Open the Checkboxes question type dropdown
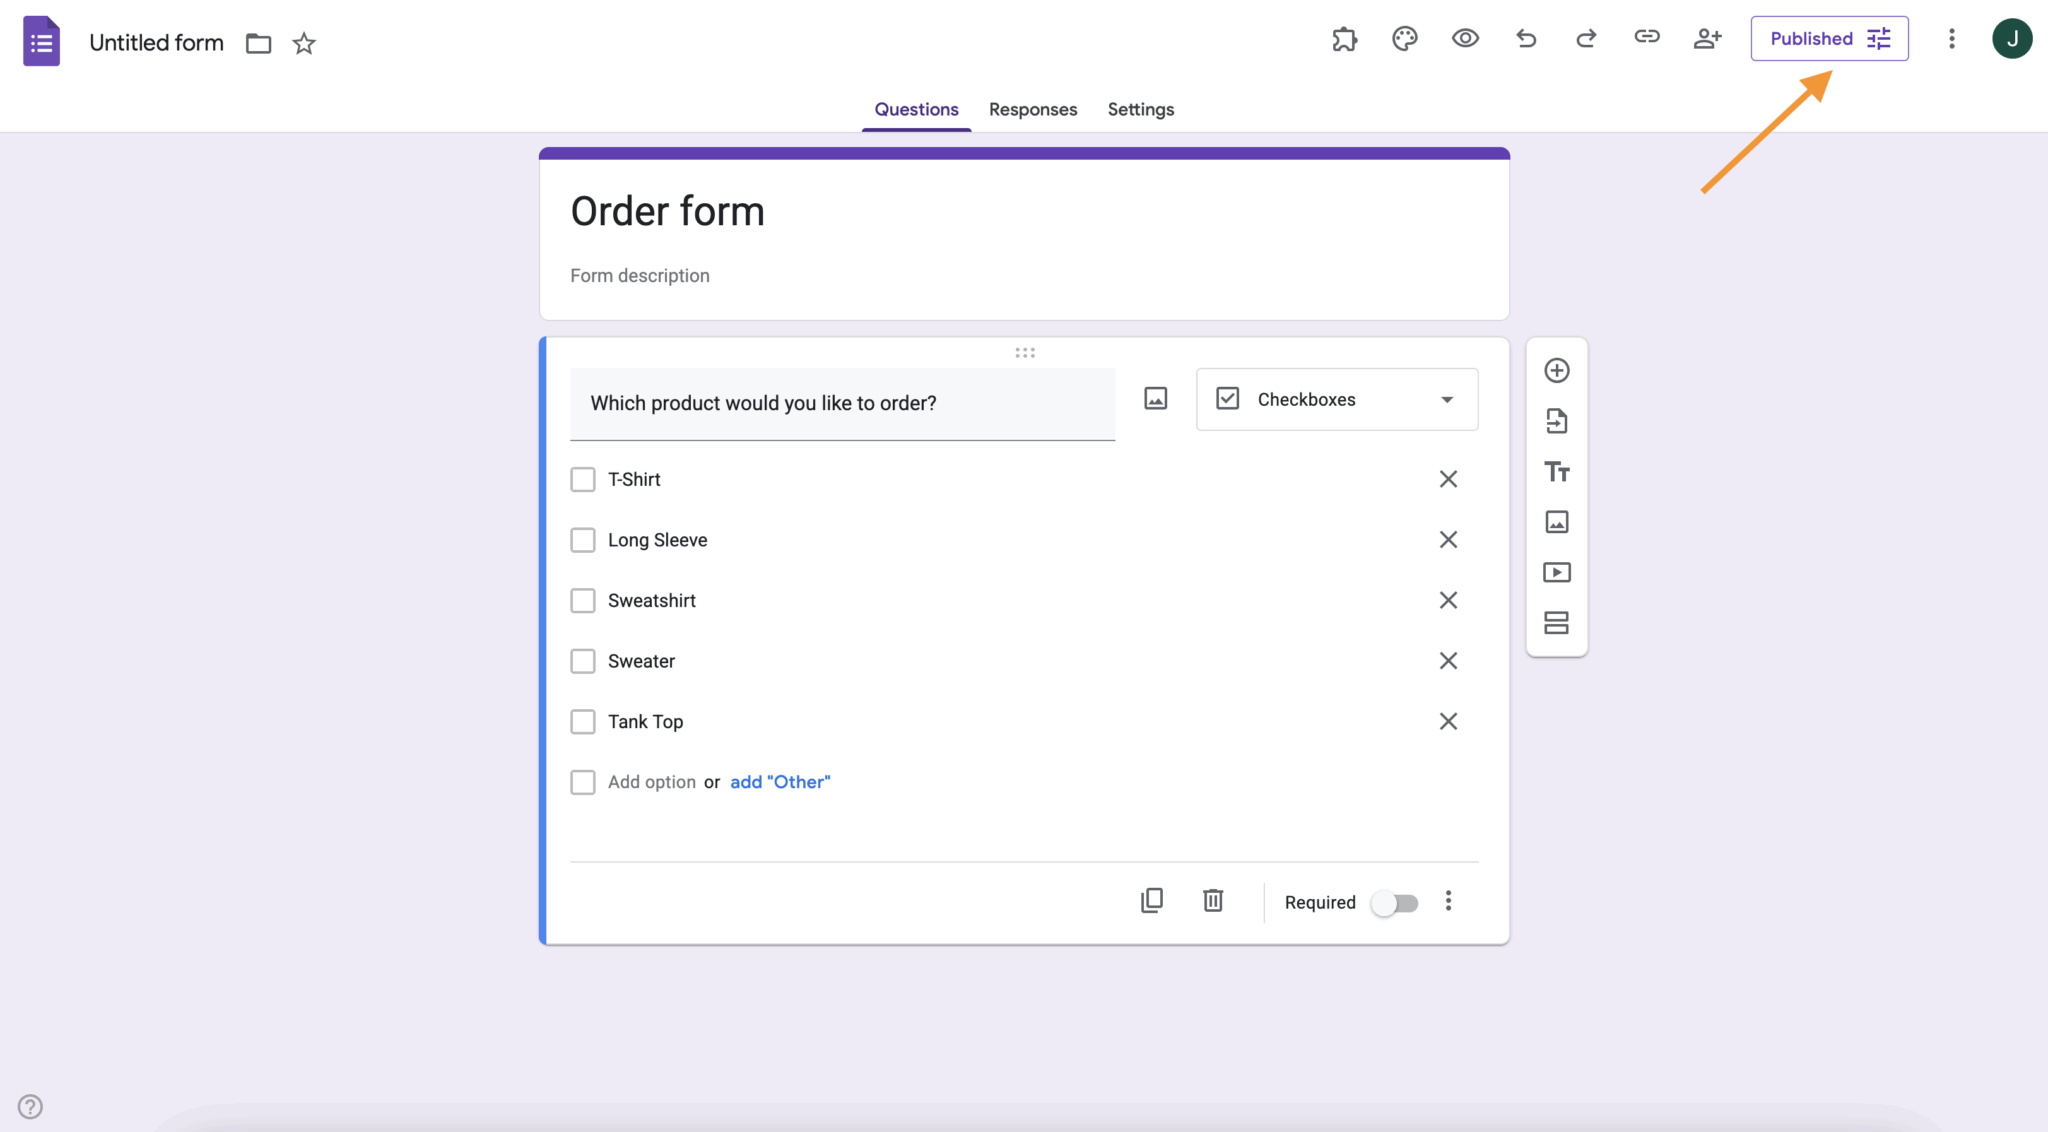This screenshot has height=1132, width=2048. (x=1336, y=399)
